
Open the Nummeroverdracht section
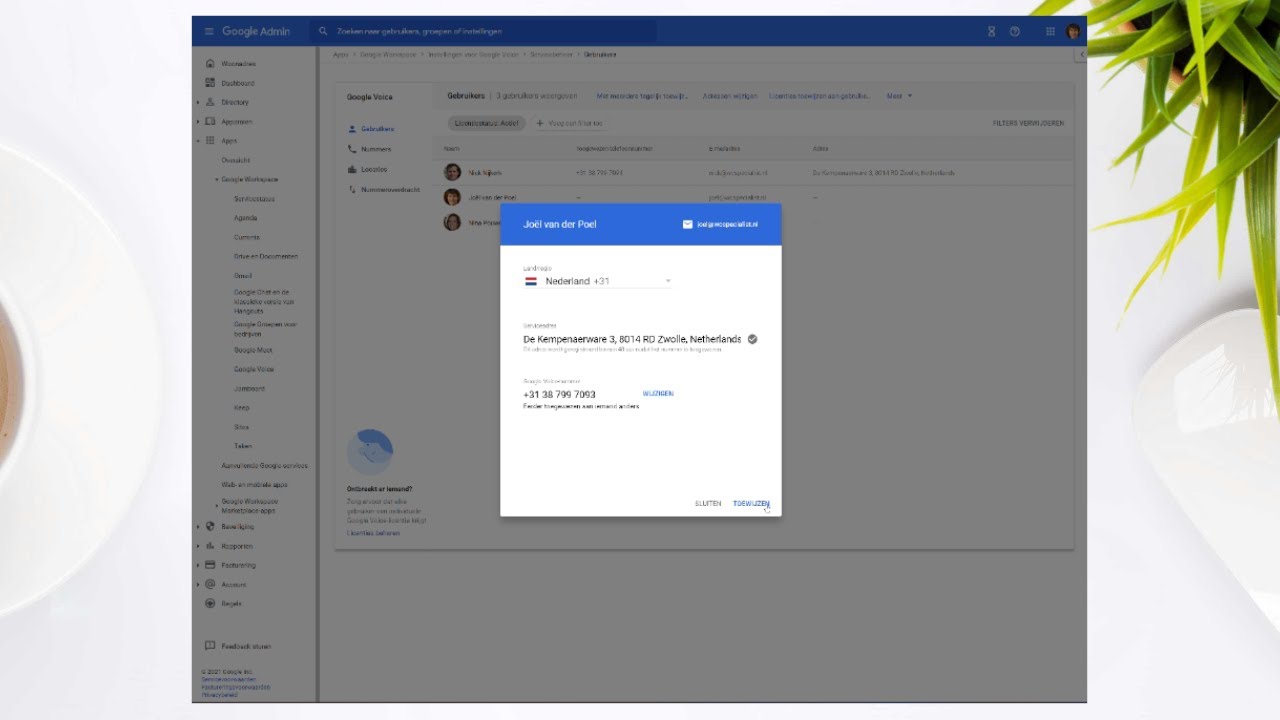[383, 189]
